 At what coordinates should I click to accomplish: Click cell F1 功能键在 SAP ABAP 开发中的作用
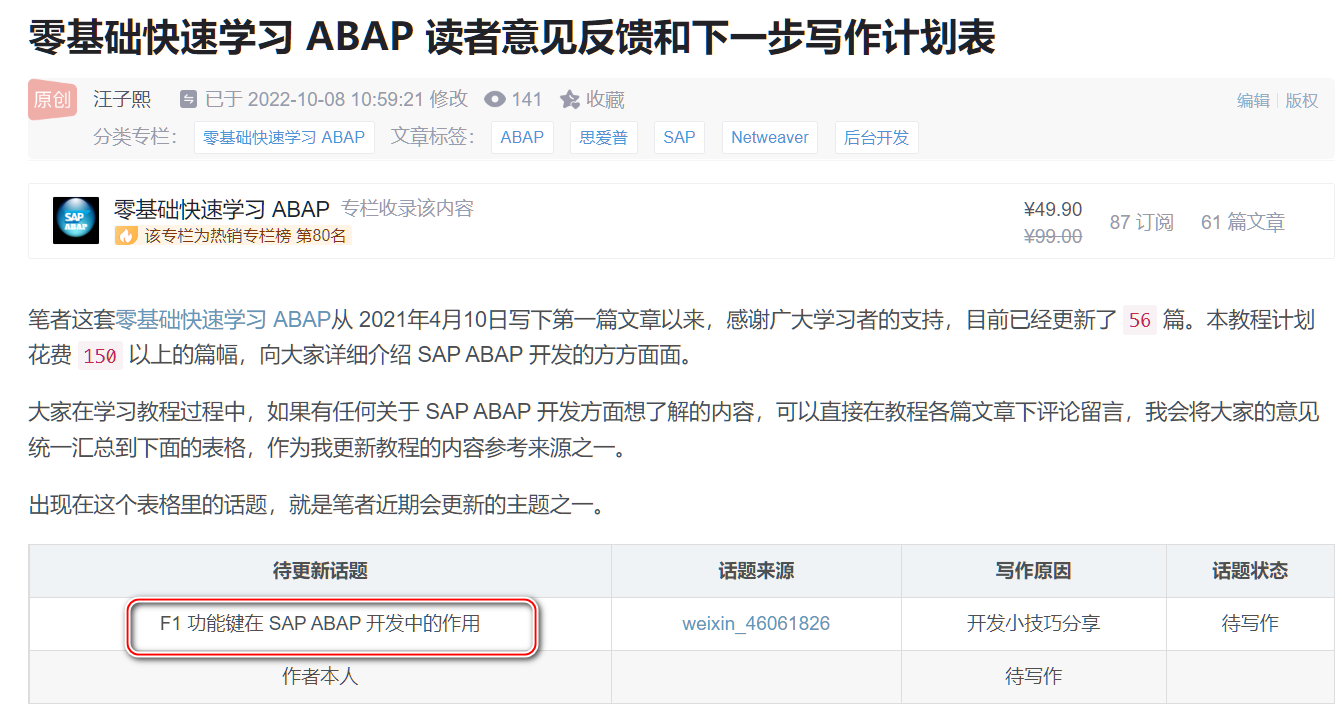[x=320, y=623]
